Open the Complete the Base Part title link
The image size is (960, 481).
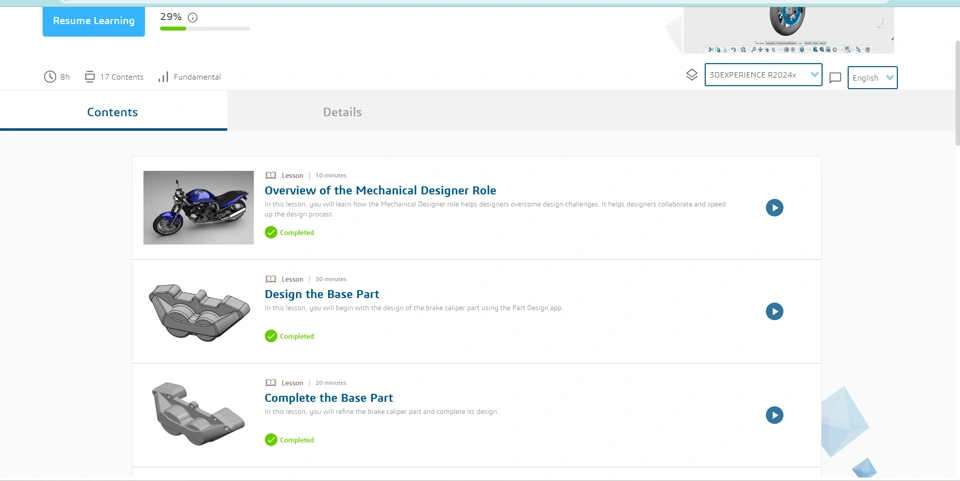click(x=328, y=398)
